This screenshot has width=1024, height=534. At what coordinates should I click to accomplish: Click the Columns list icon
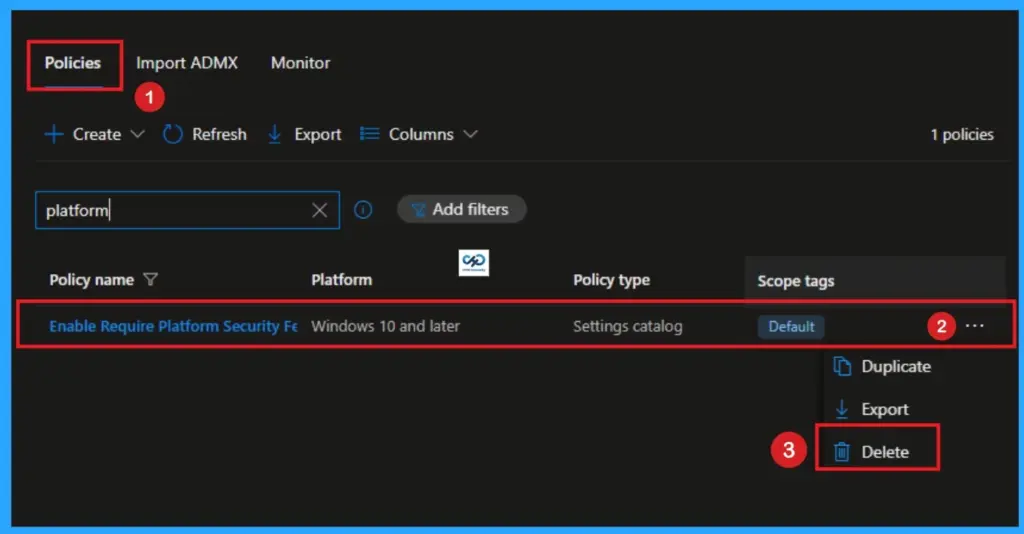[369, 134]
